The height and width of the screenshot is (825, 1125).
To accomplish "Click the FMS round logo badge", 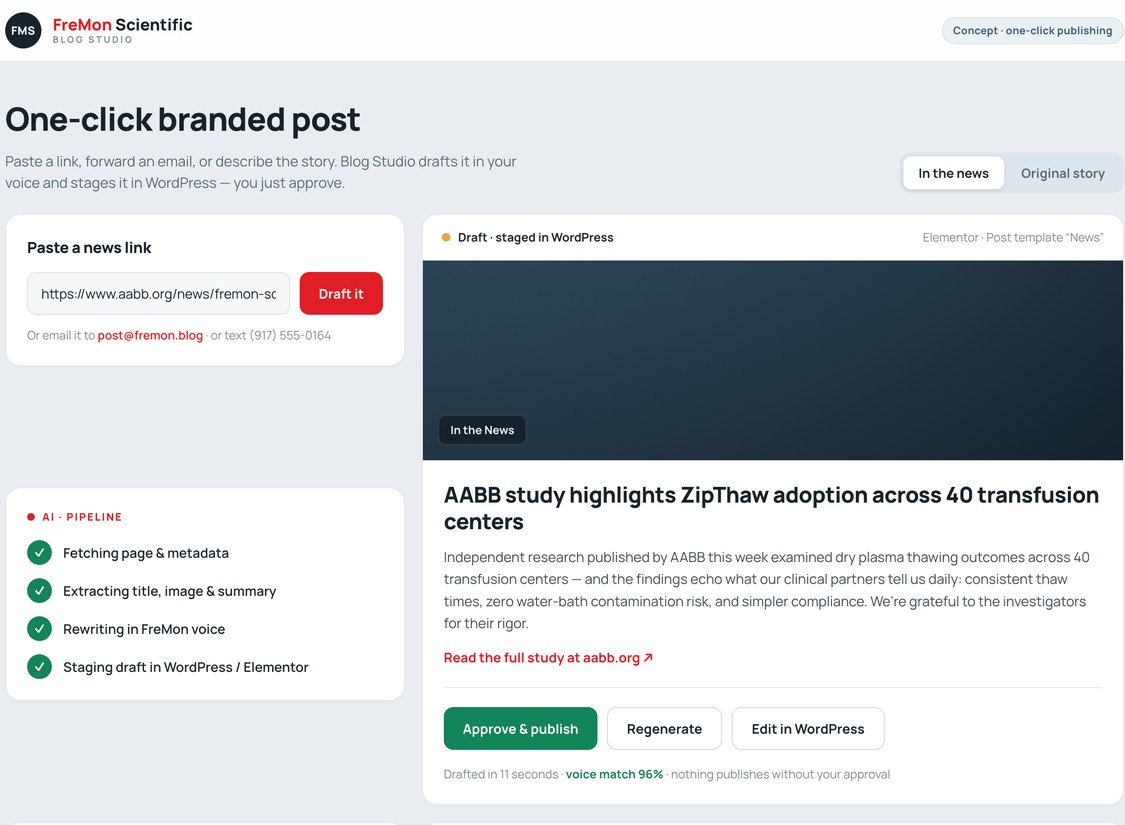I will point(23,30).
